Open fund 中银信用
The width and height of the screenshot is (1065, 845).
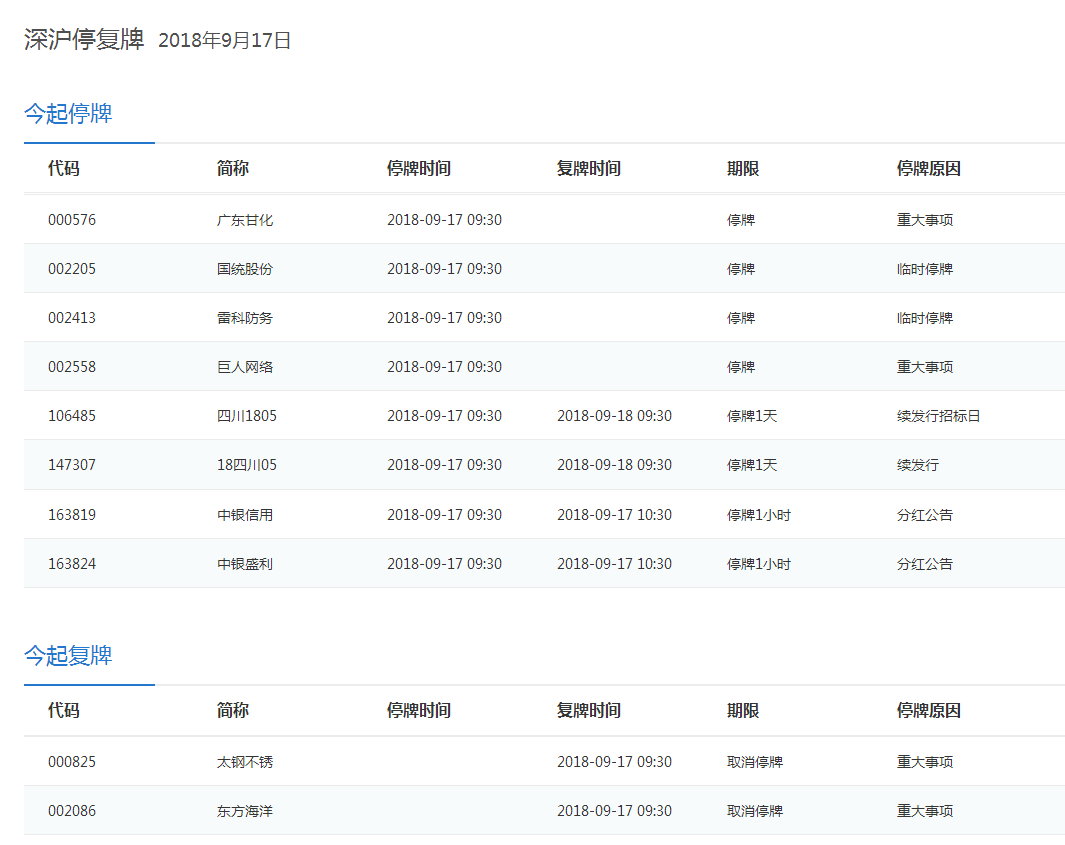click(245, 515)
